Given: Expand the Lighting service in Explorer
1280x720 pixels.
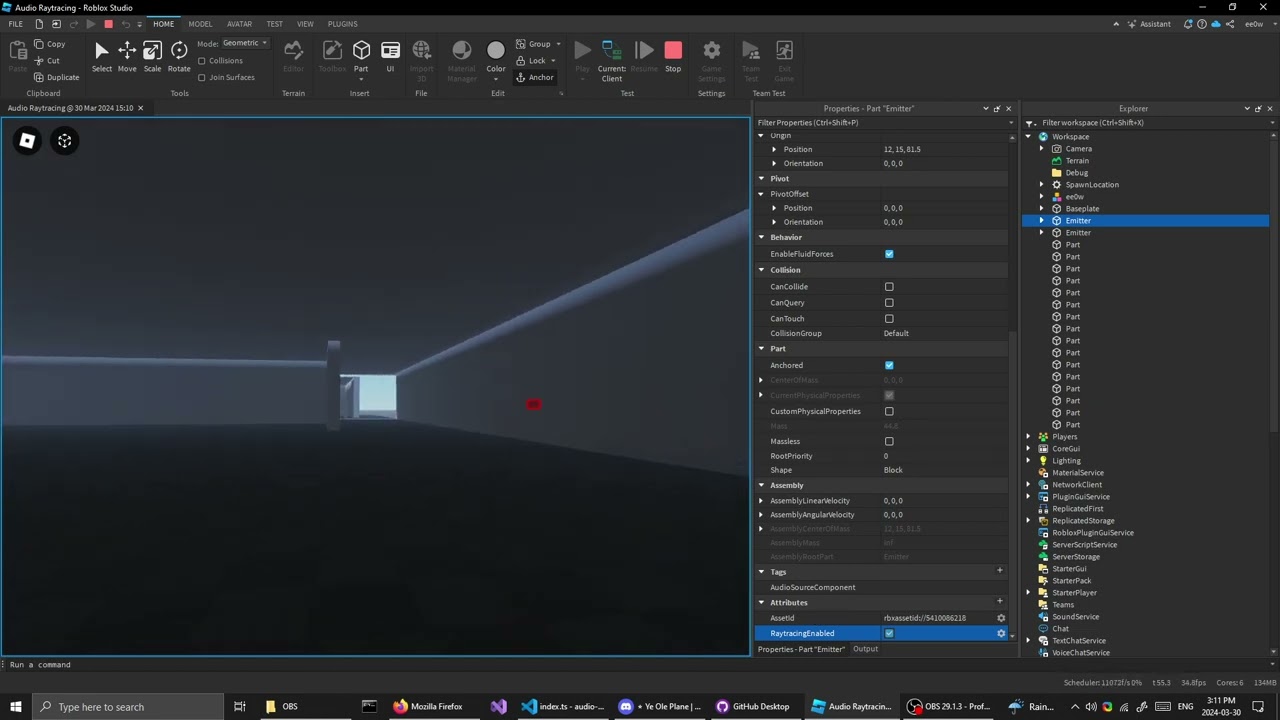Looking at the screenshot, I should [x=1029, y=461].
